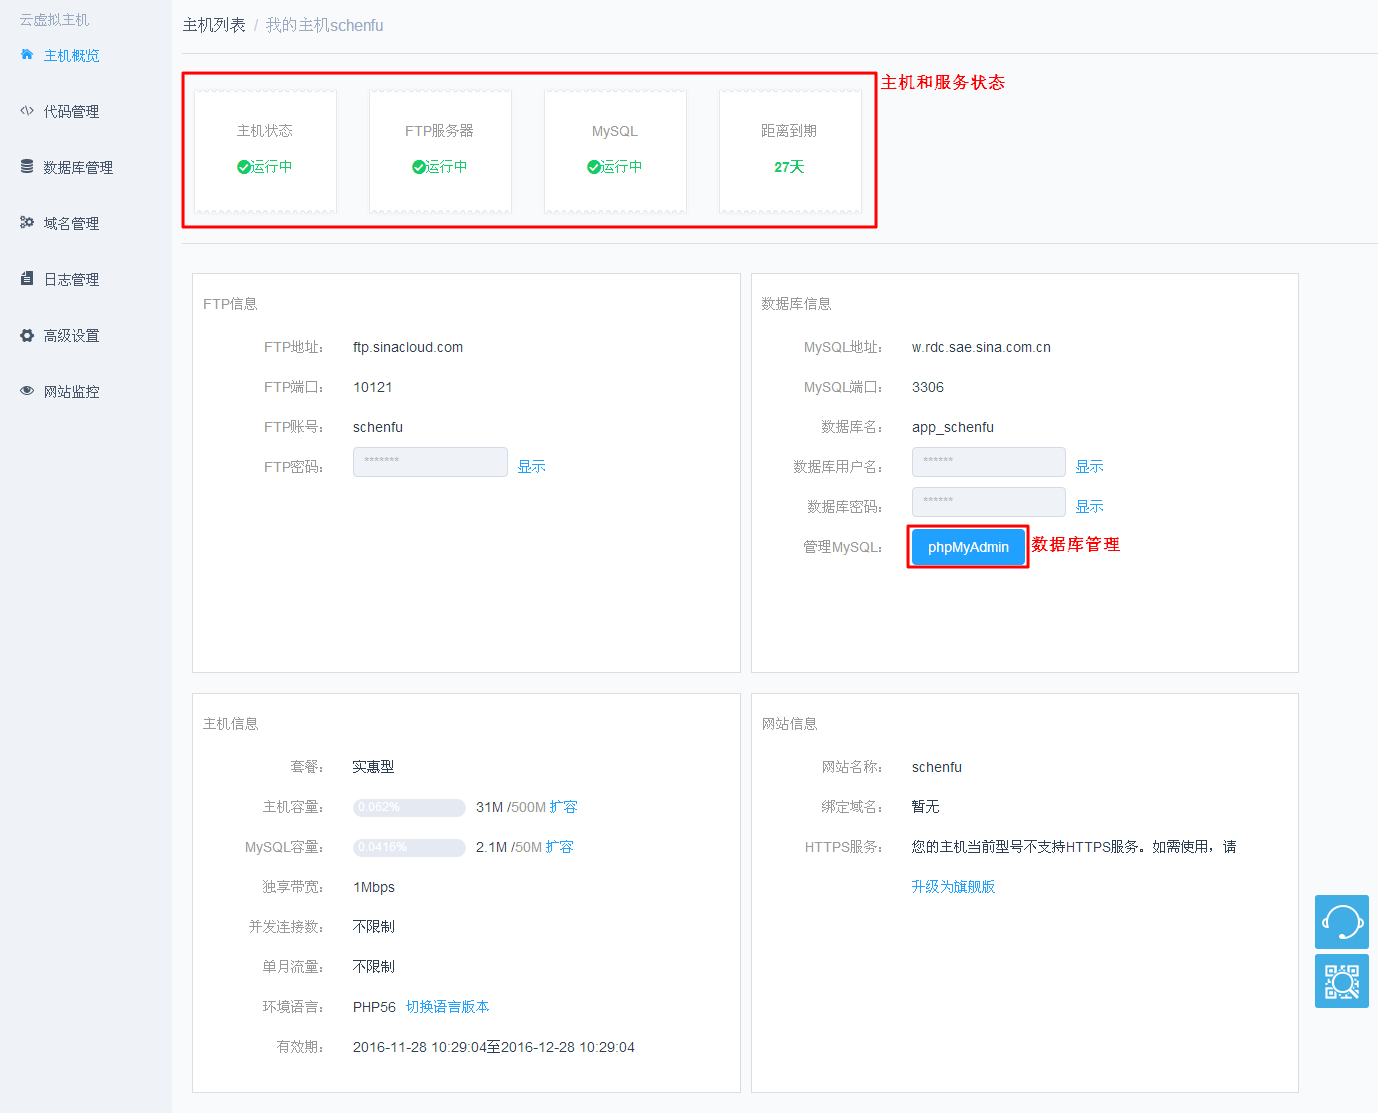Click the code brackets icon for 代码管理
The width and height of the screenshot is (1378, 1113).
pyautogui.click(x=27, y=111)
